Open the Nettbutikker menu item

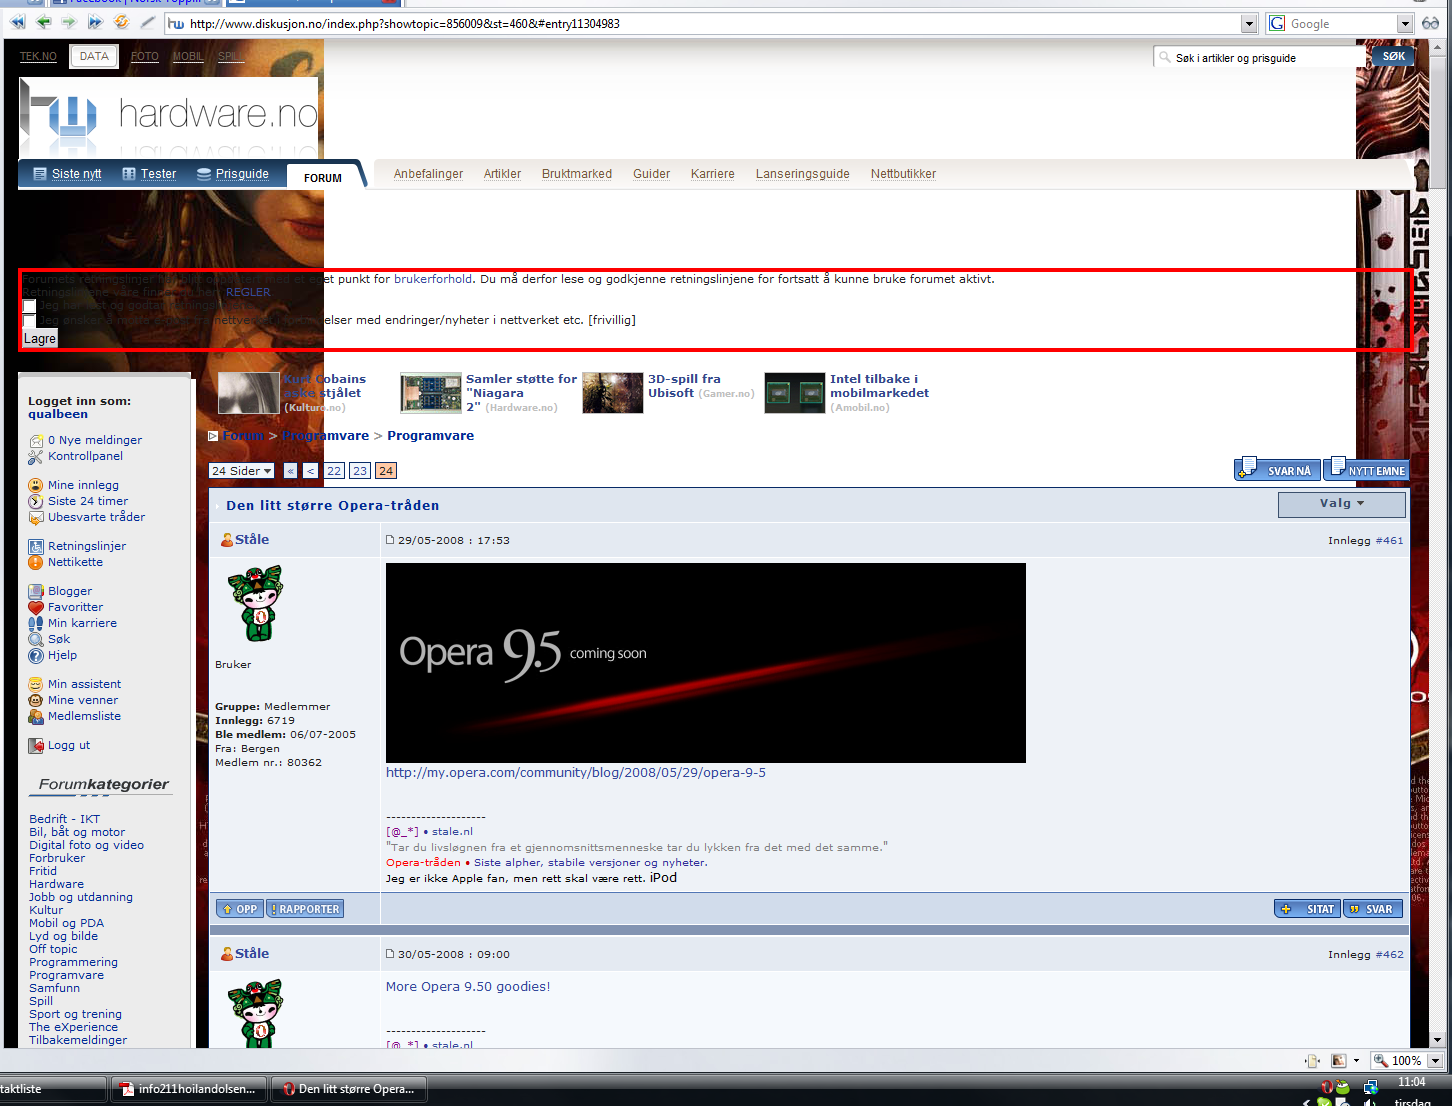[903, 174]
